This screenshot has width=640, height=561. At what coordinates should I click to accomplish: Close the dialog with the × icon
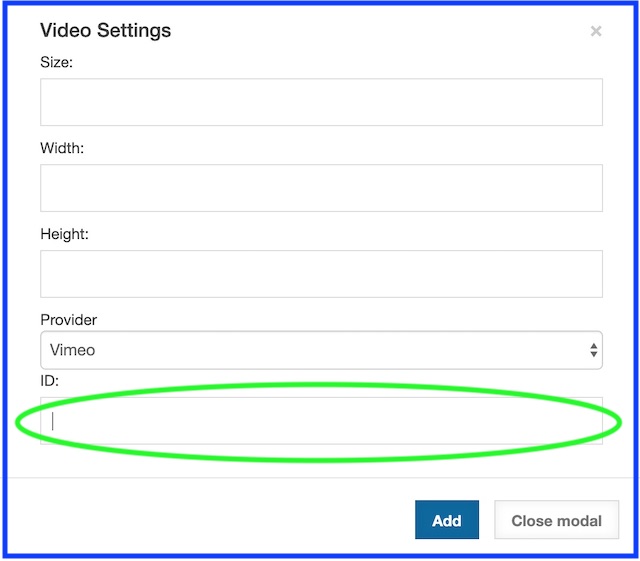click(596, 31)
